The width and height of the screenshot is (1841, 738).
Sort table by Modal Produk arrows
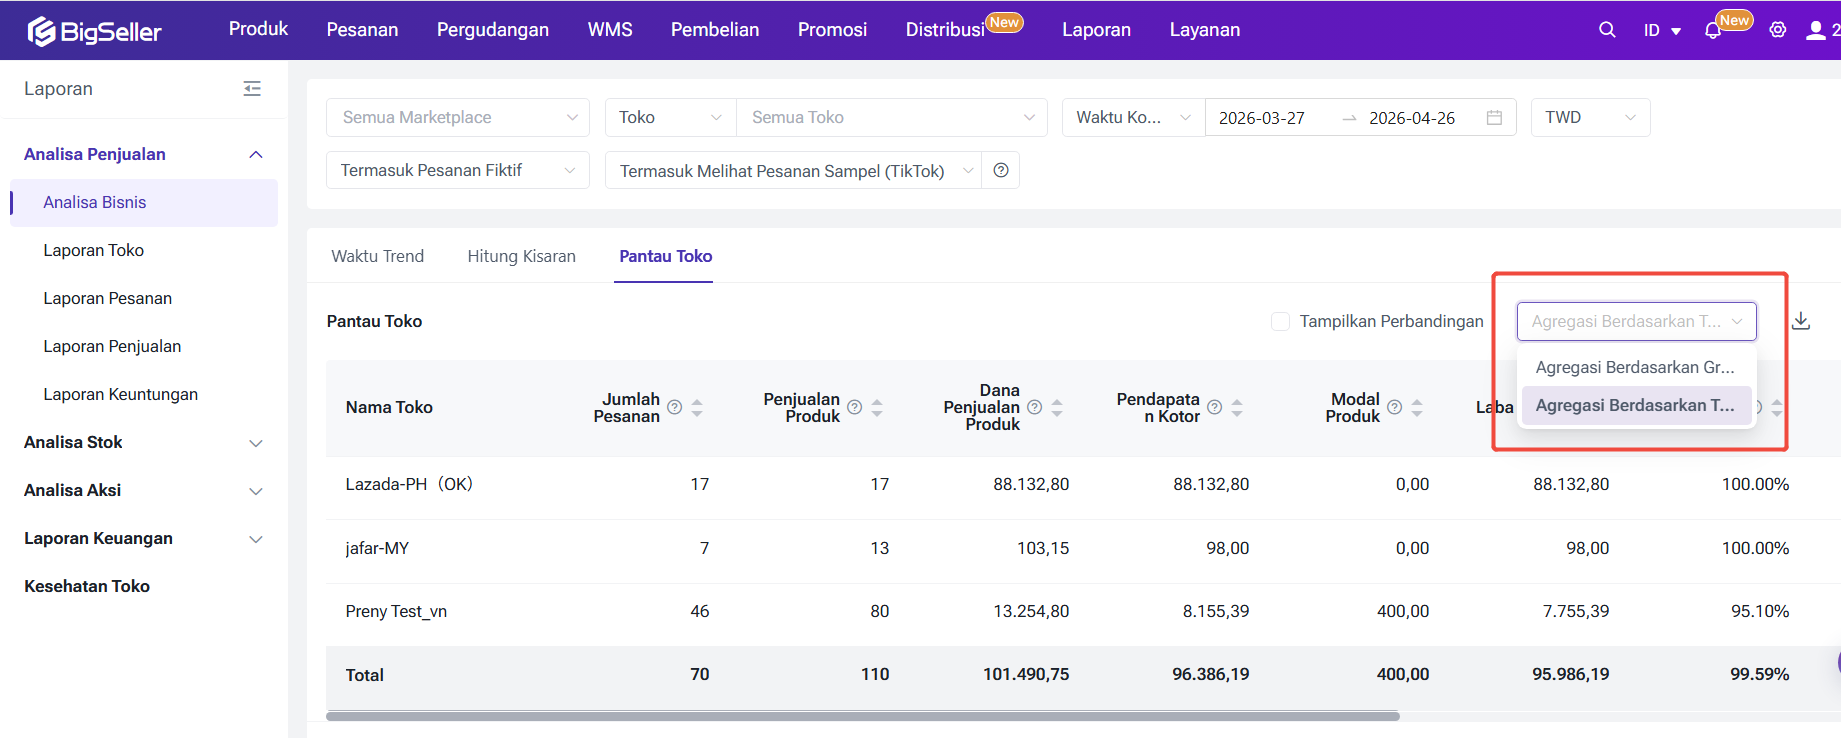tap(1417, 408)
